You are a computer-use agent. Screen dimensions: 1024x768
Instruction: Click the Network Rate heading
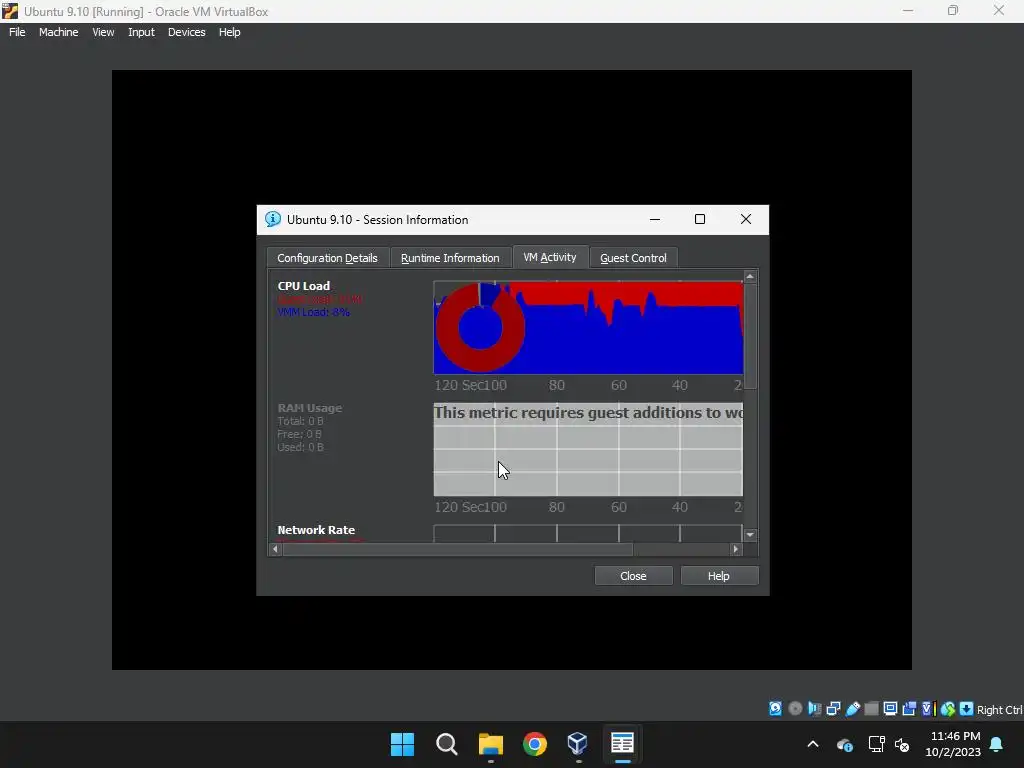tap(316, 530)
